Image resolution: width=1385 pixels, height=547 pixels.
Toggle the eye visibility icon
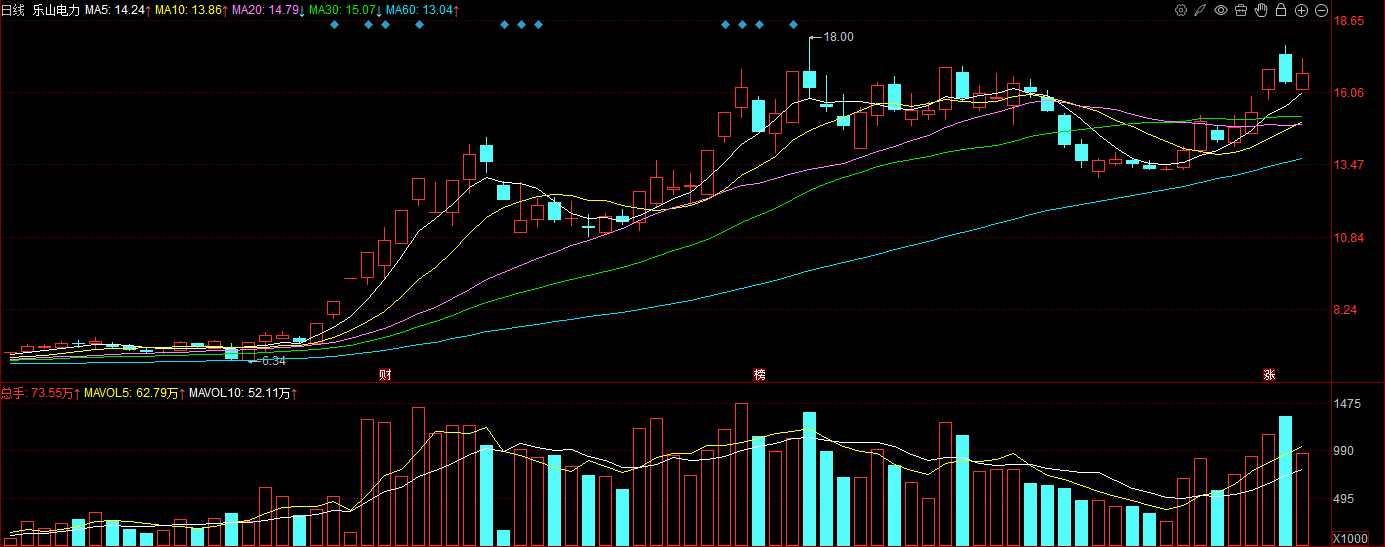point(1221,10)
